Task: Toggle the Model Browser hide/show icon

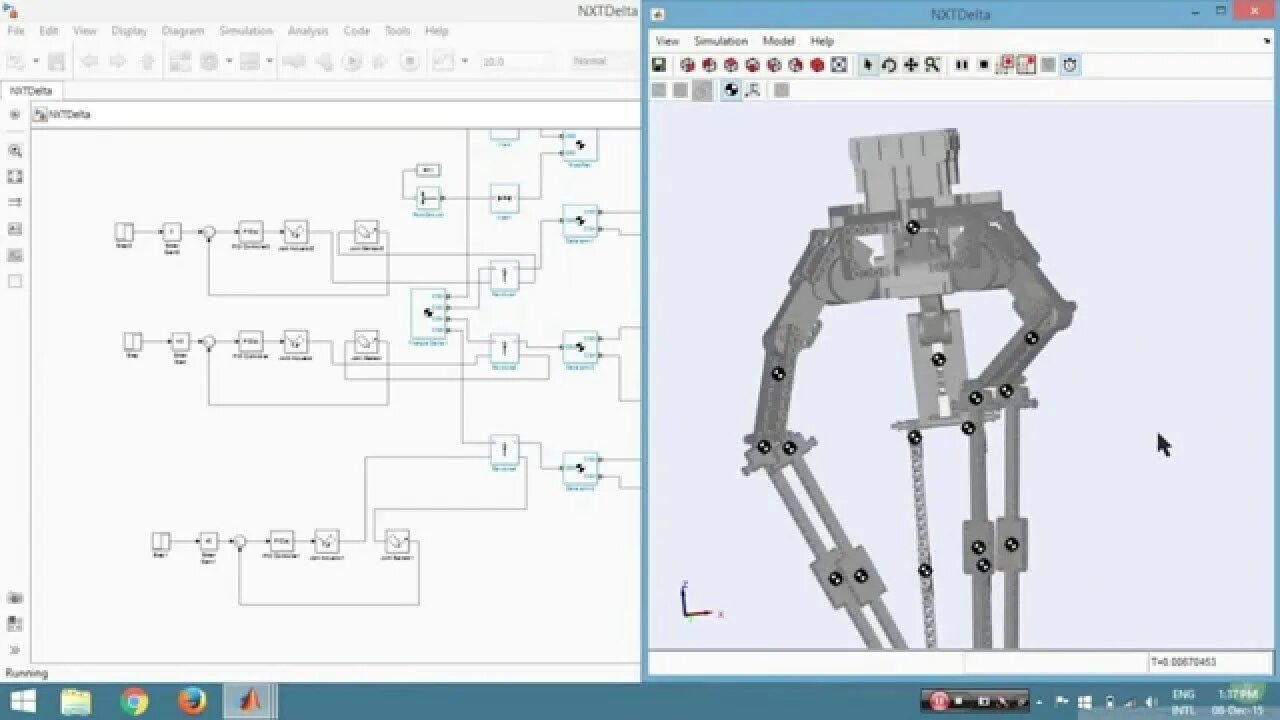Action: [15, 115]
